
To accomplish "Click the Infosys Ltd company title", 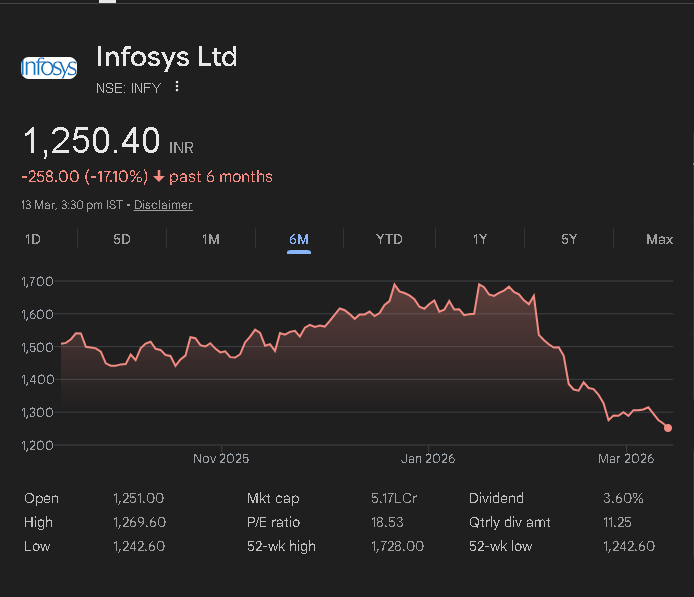I will pyautogui.click(x=166, y=57).
